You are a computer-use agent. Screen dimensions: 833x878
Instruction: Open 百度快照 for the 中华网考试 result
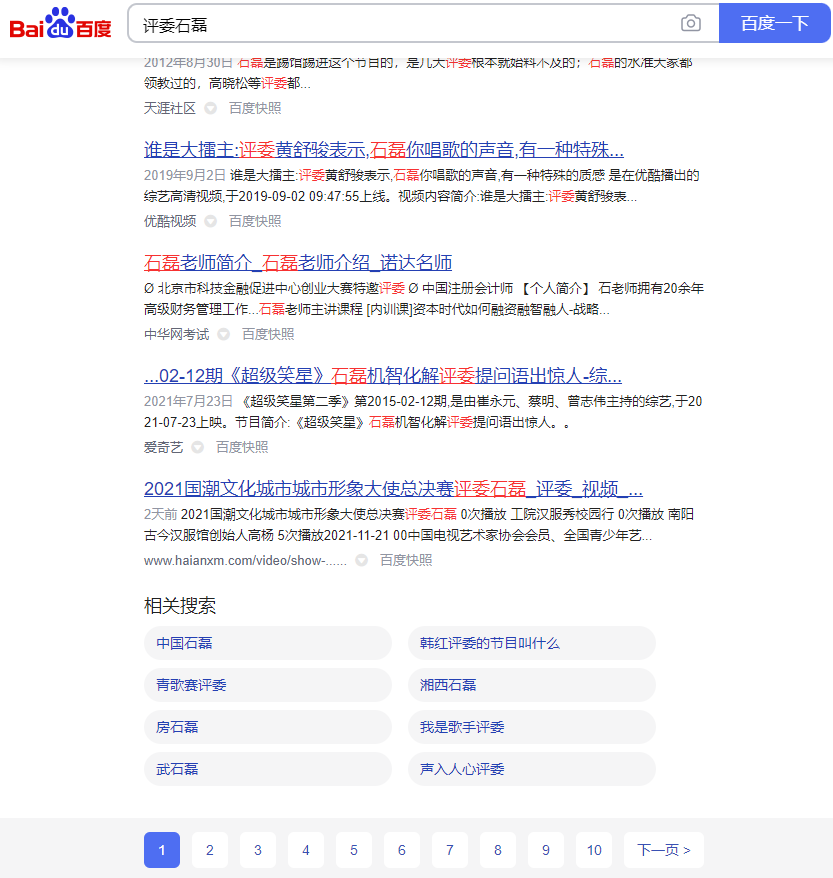click(x=268, y=334)
